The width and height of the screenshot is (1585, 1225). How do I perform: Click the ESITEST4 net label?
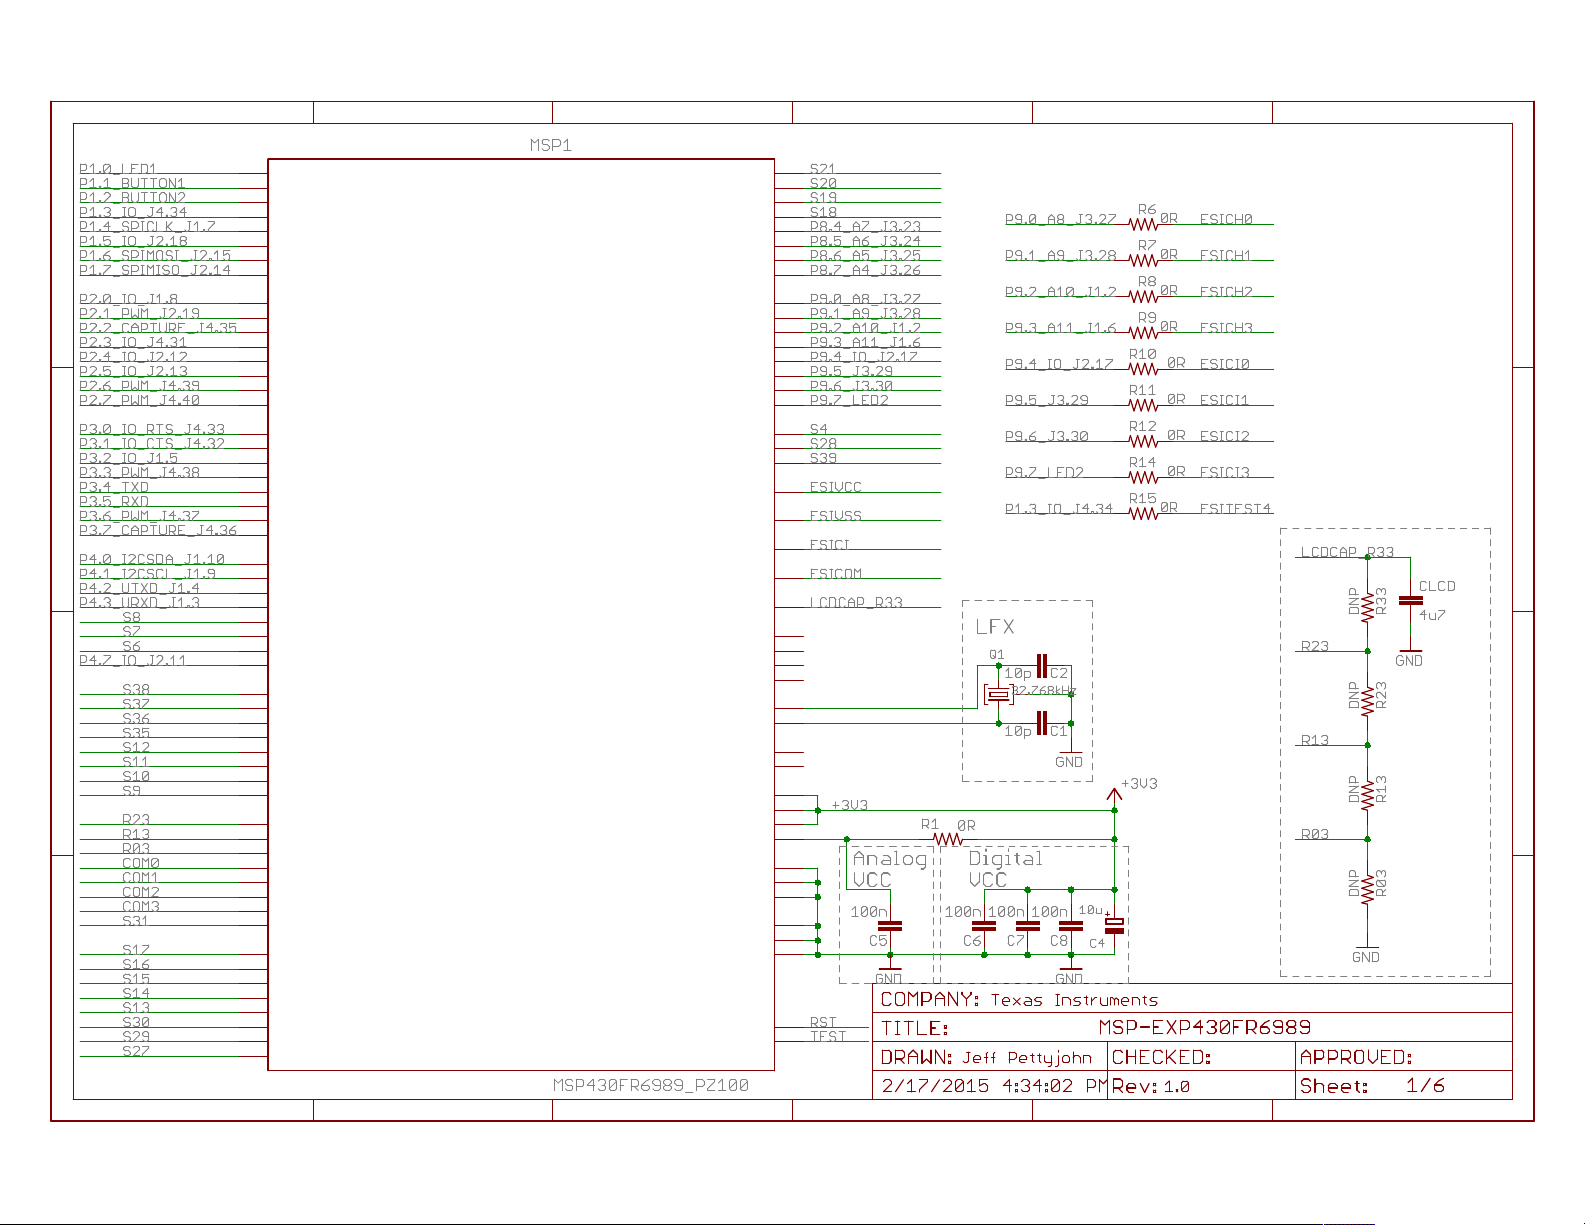1236,508
